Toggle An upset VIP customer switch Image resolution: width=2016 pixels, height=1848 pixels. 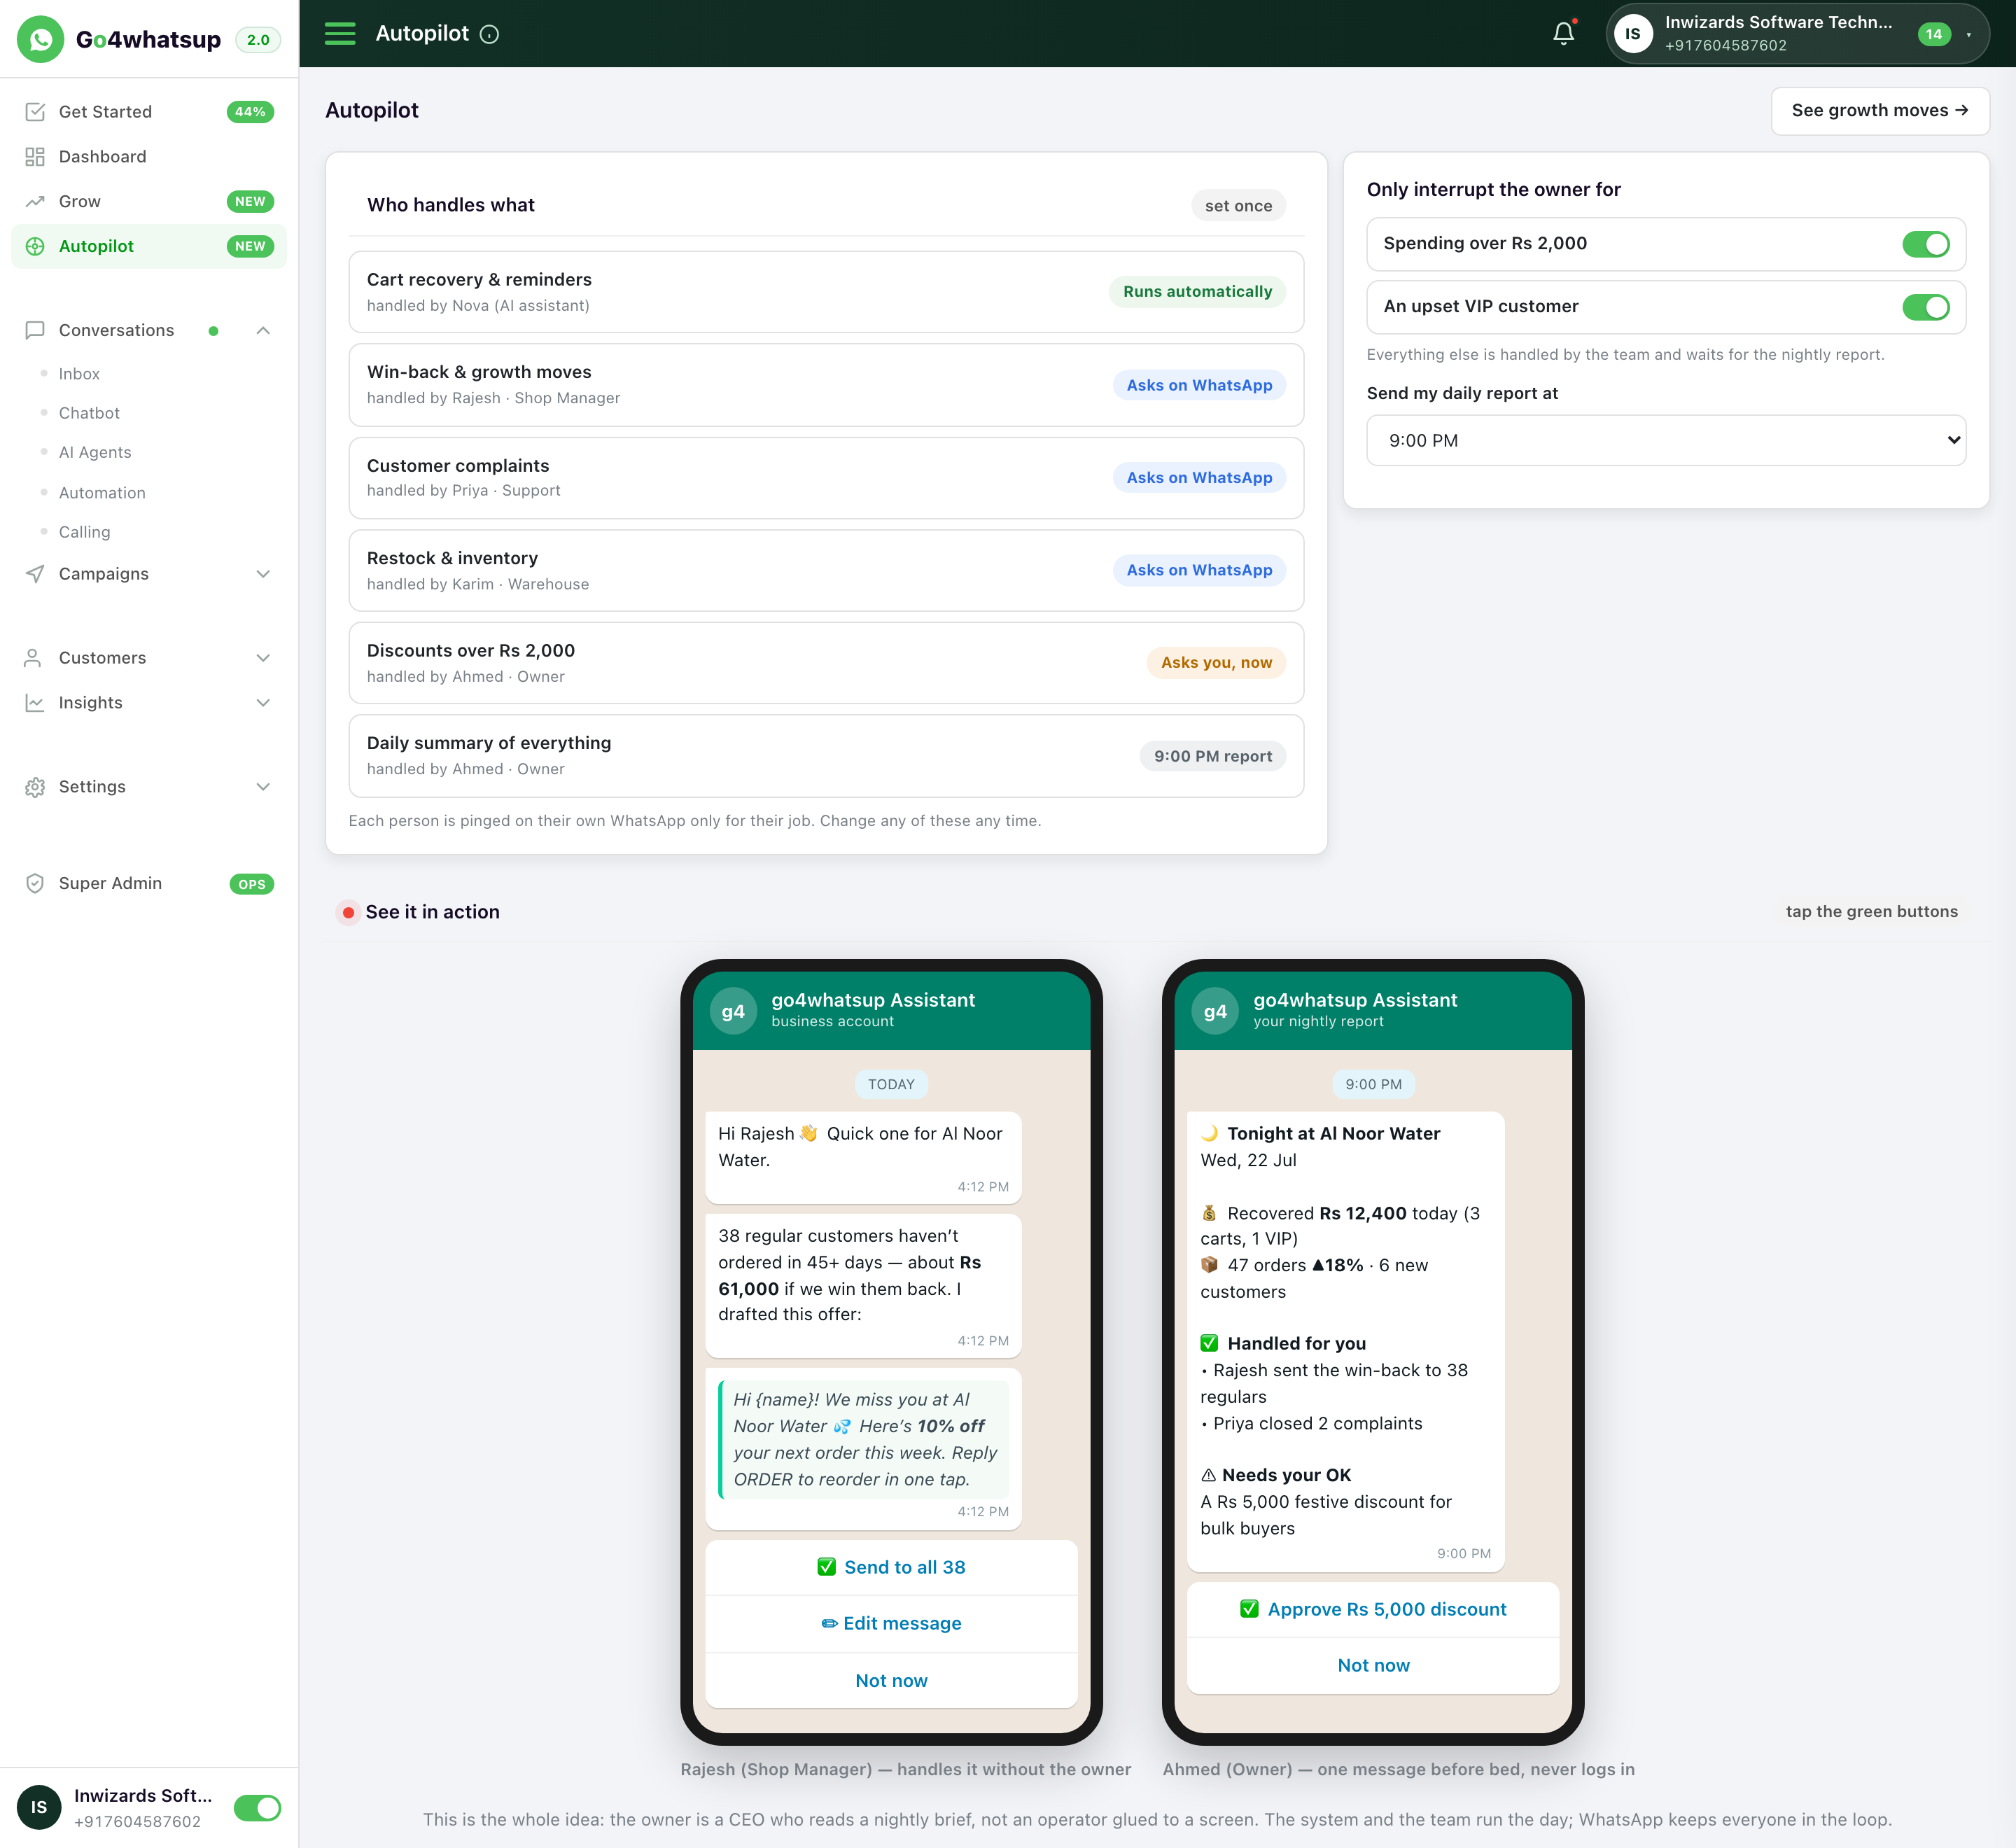pyautogui.click(x=1926, y=307)
